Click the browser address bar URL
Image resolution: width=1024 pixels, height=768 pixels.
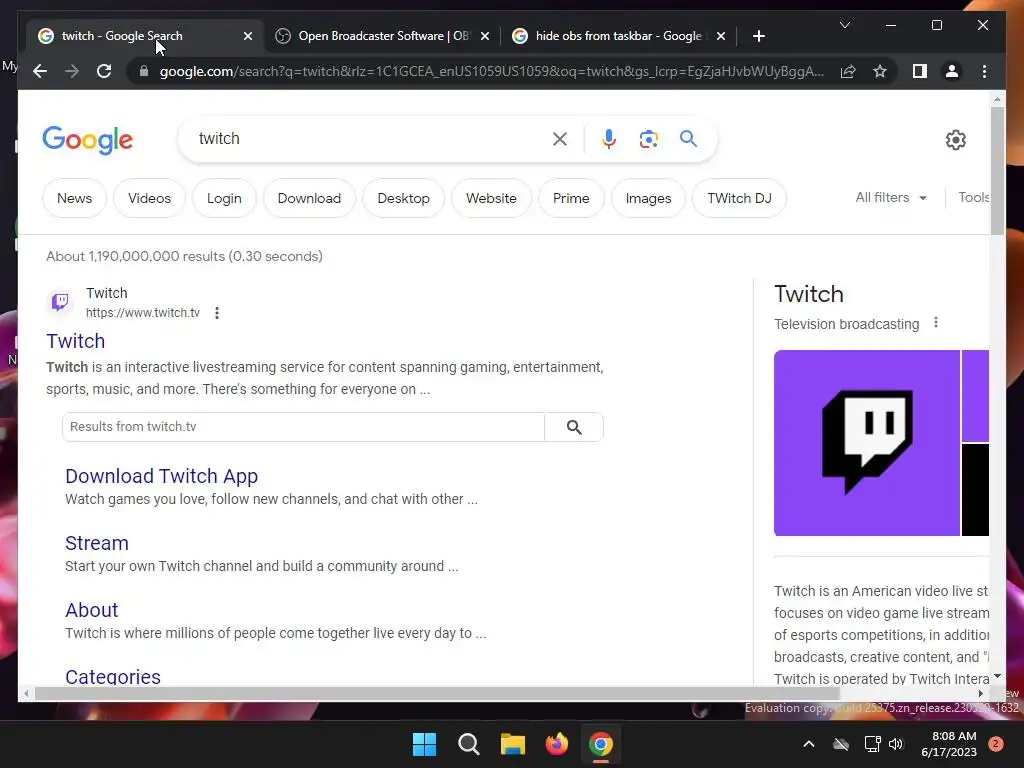click(x=491, y=71)
